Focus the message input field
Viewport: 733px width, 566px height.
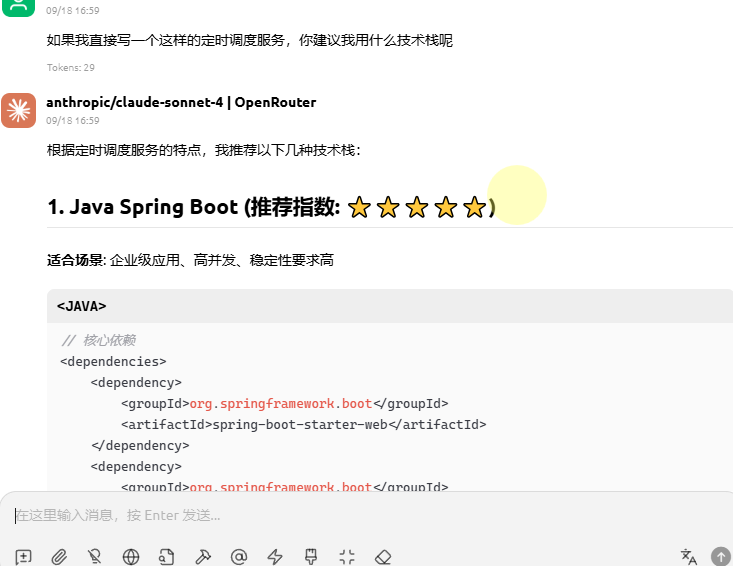pyautogui.click(x=366, y=516)
